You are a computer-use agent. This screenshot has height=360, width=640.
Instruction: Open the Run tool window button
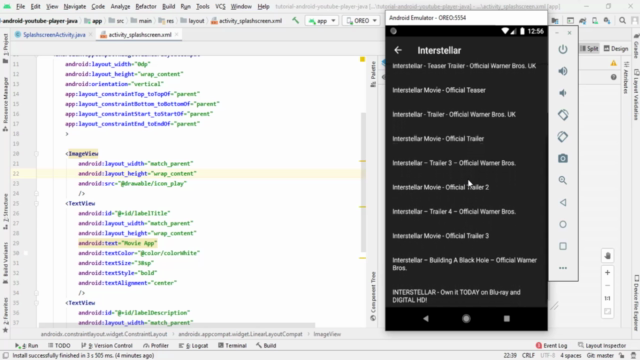(27, 345)
